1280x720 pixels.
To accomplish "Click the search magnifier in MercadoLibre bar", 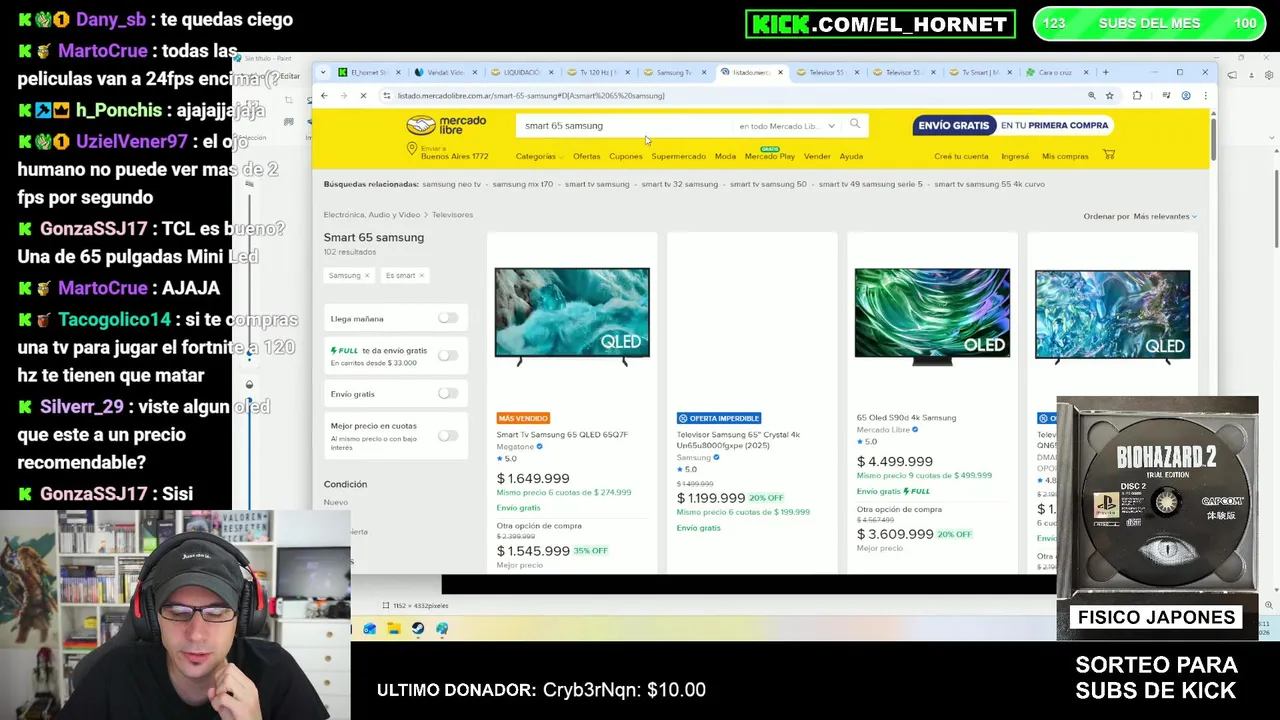I will [855, 124].
